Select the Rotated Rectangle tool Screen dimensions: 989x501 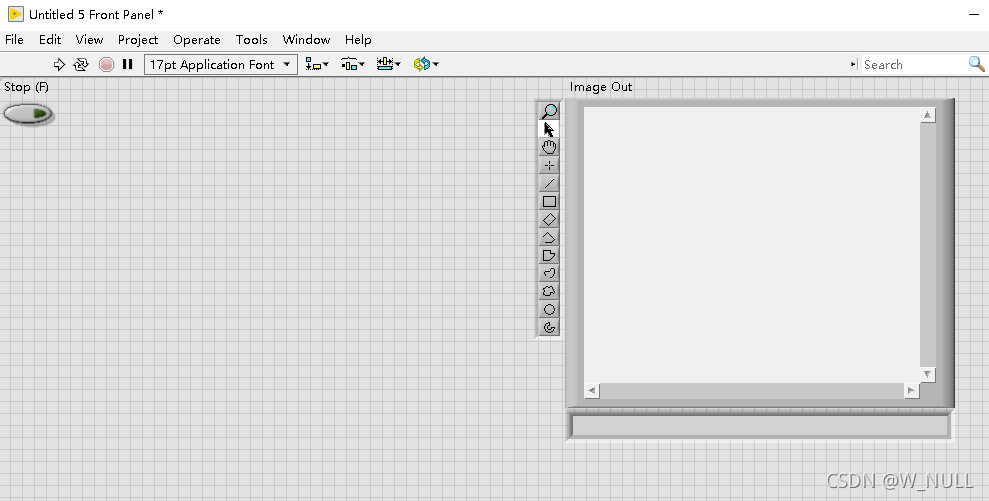click(549, 220)
